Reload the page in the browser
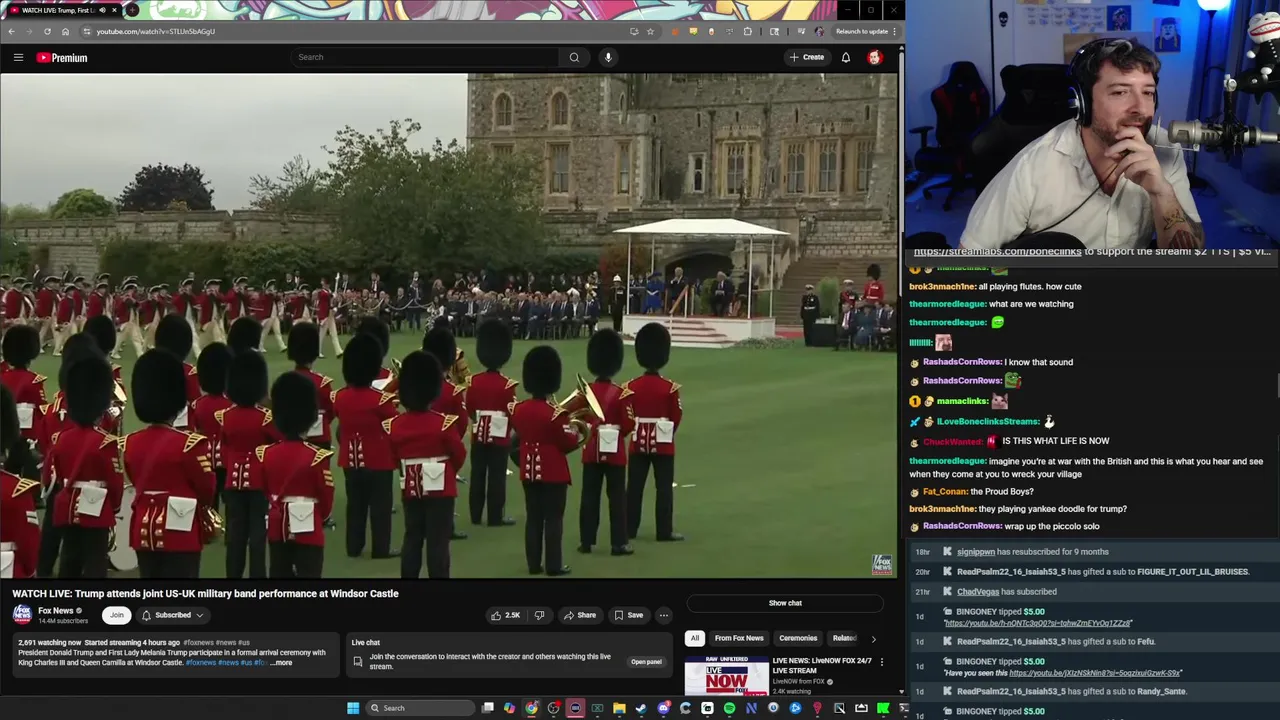The width and height of the screenshot is (1280, 720). (47, 31)
